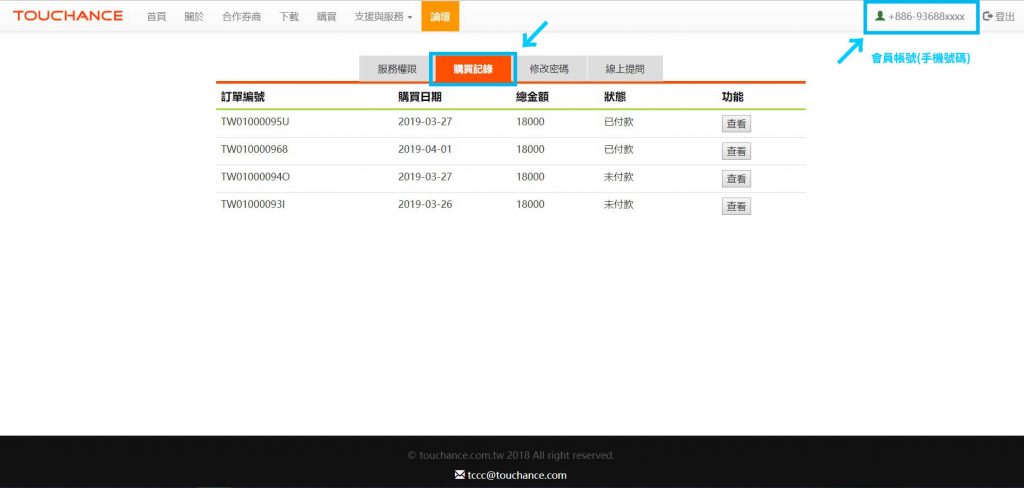Click the TOUCHANCE logo
This screenshot has height=488, width=1024.
coord(68,16)
